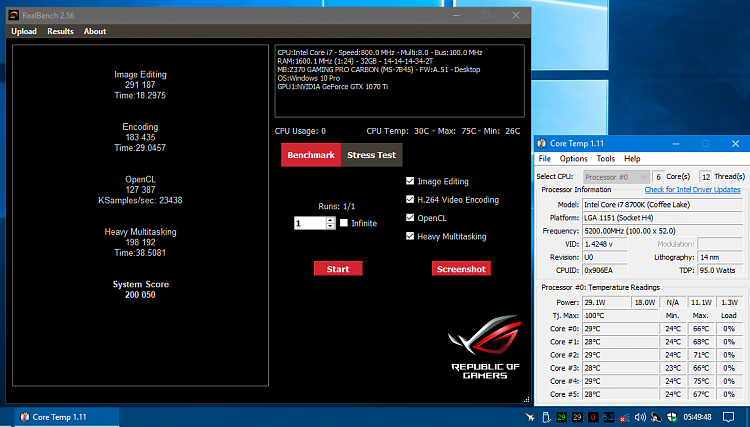Click the runs count input field
Viewport: 750px width, 427px height.
[310, 223]
